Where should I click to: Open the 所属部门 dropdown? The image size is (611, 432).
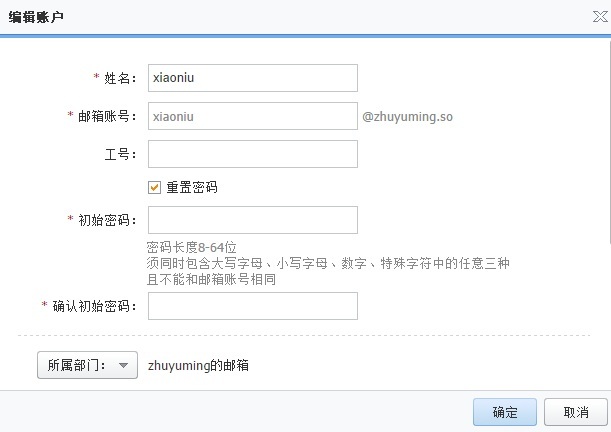click(x=86, y=366)
